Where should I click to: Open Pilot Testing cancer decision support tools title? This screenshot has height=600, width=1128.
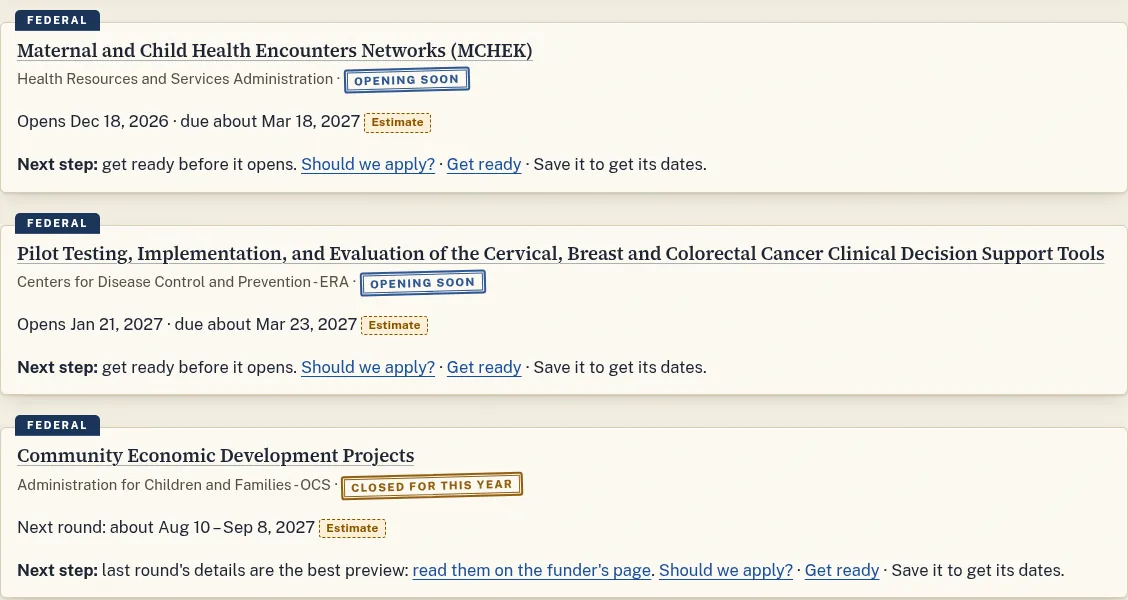(560, 253)
